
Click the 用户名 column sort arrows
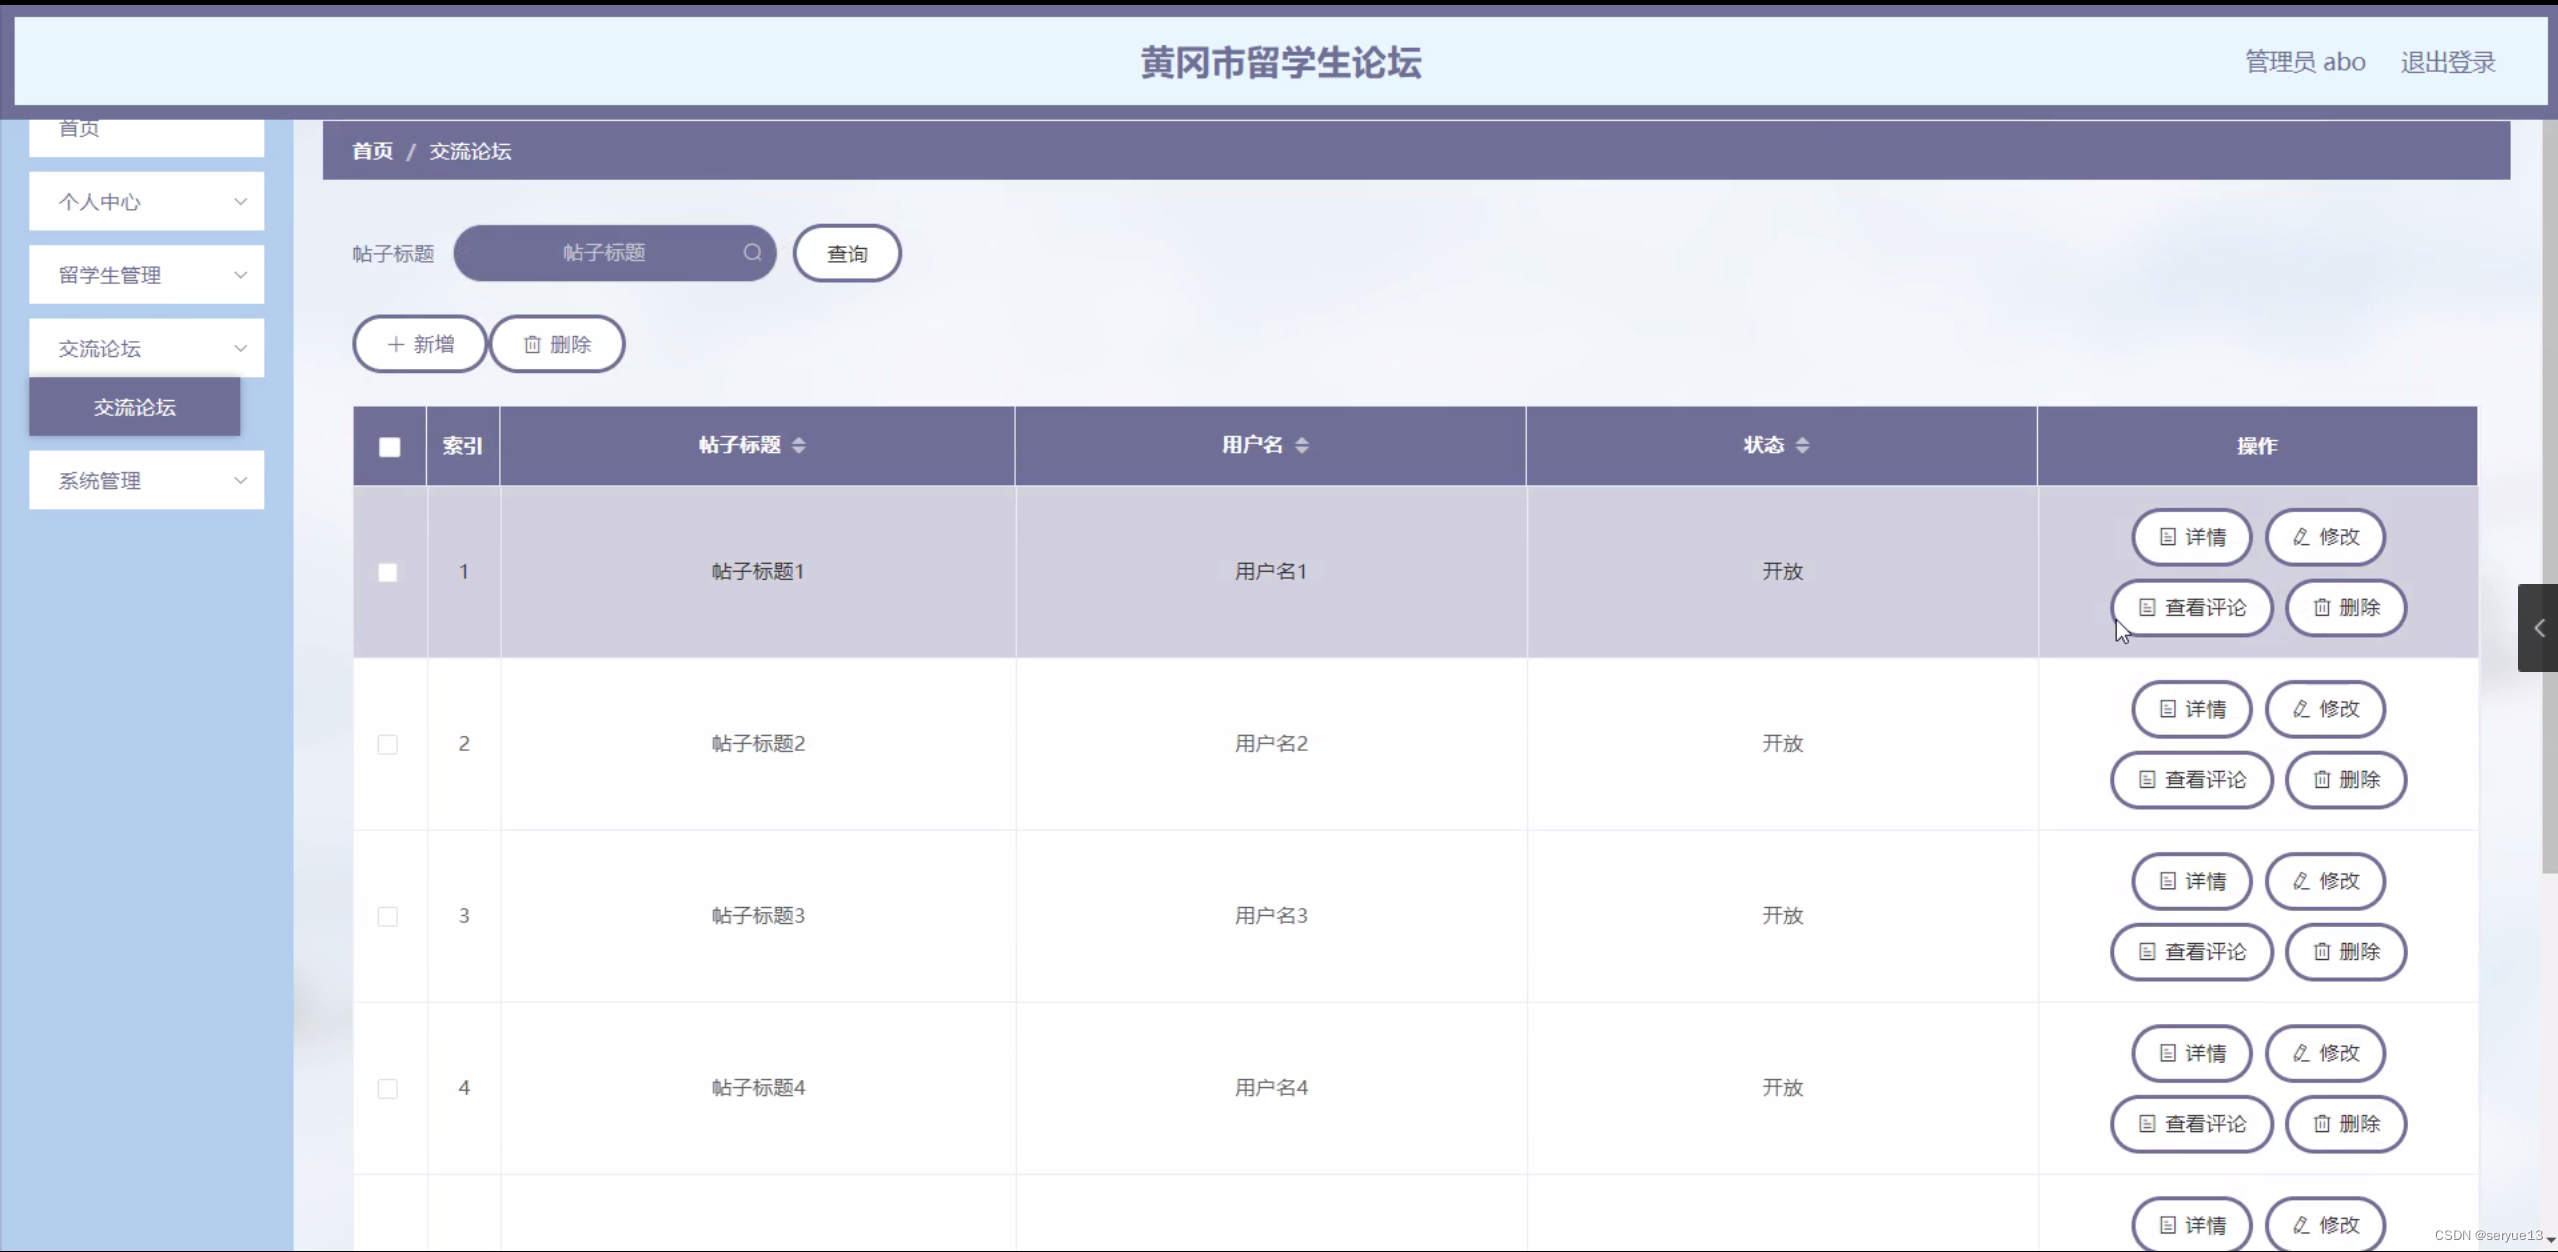coord(1301,445)
